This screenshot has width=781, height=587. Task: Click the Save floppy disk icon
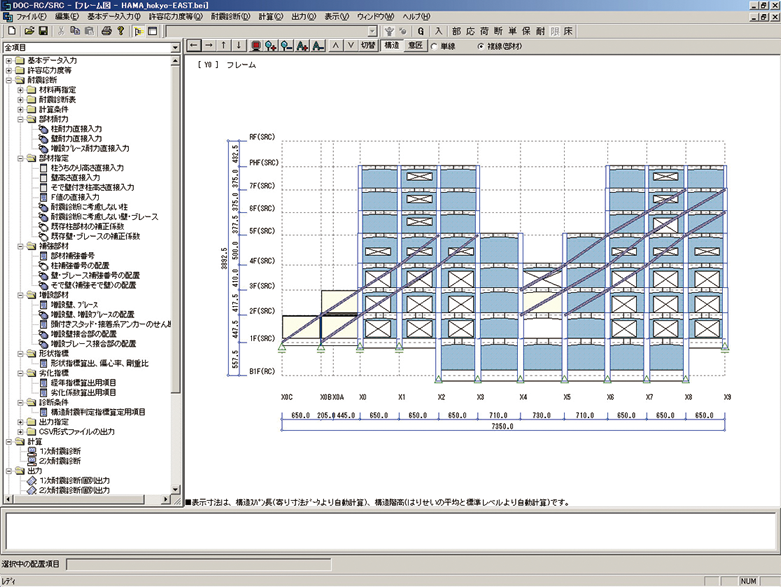[43, 31]
